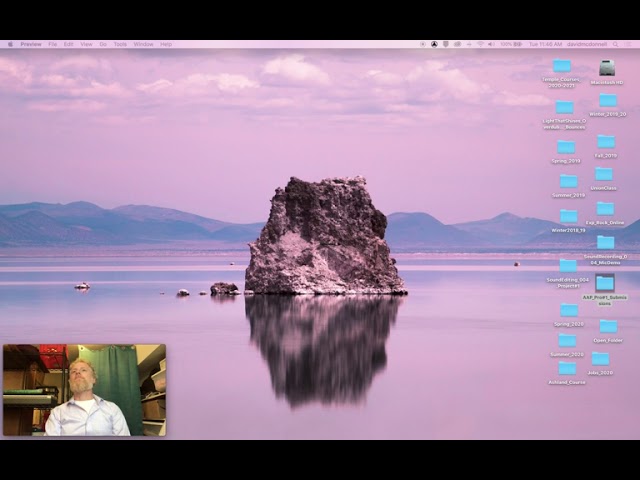Select the Jobs_2020 folder
This screenshot has width=640, height=480.
pos(600,359)
